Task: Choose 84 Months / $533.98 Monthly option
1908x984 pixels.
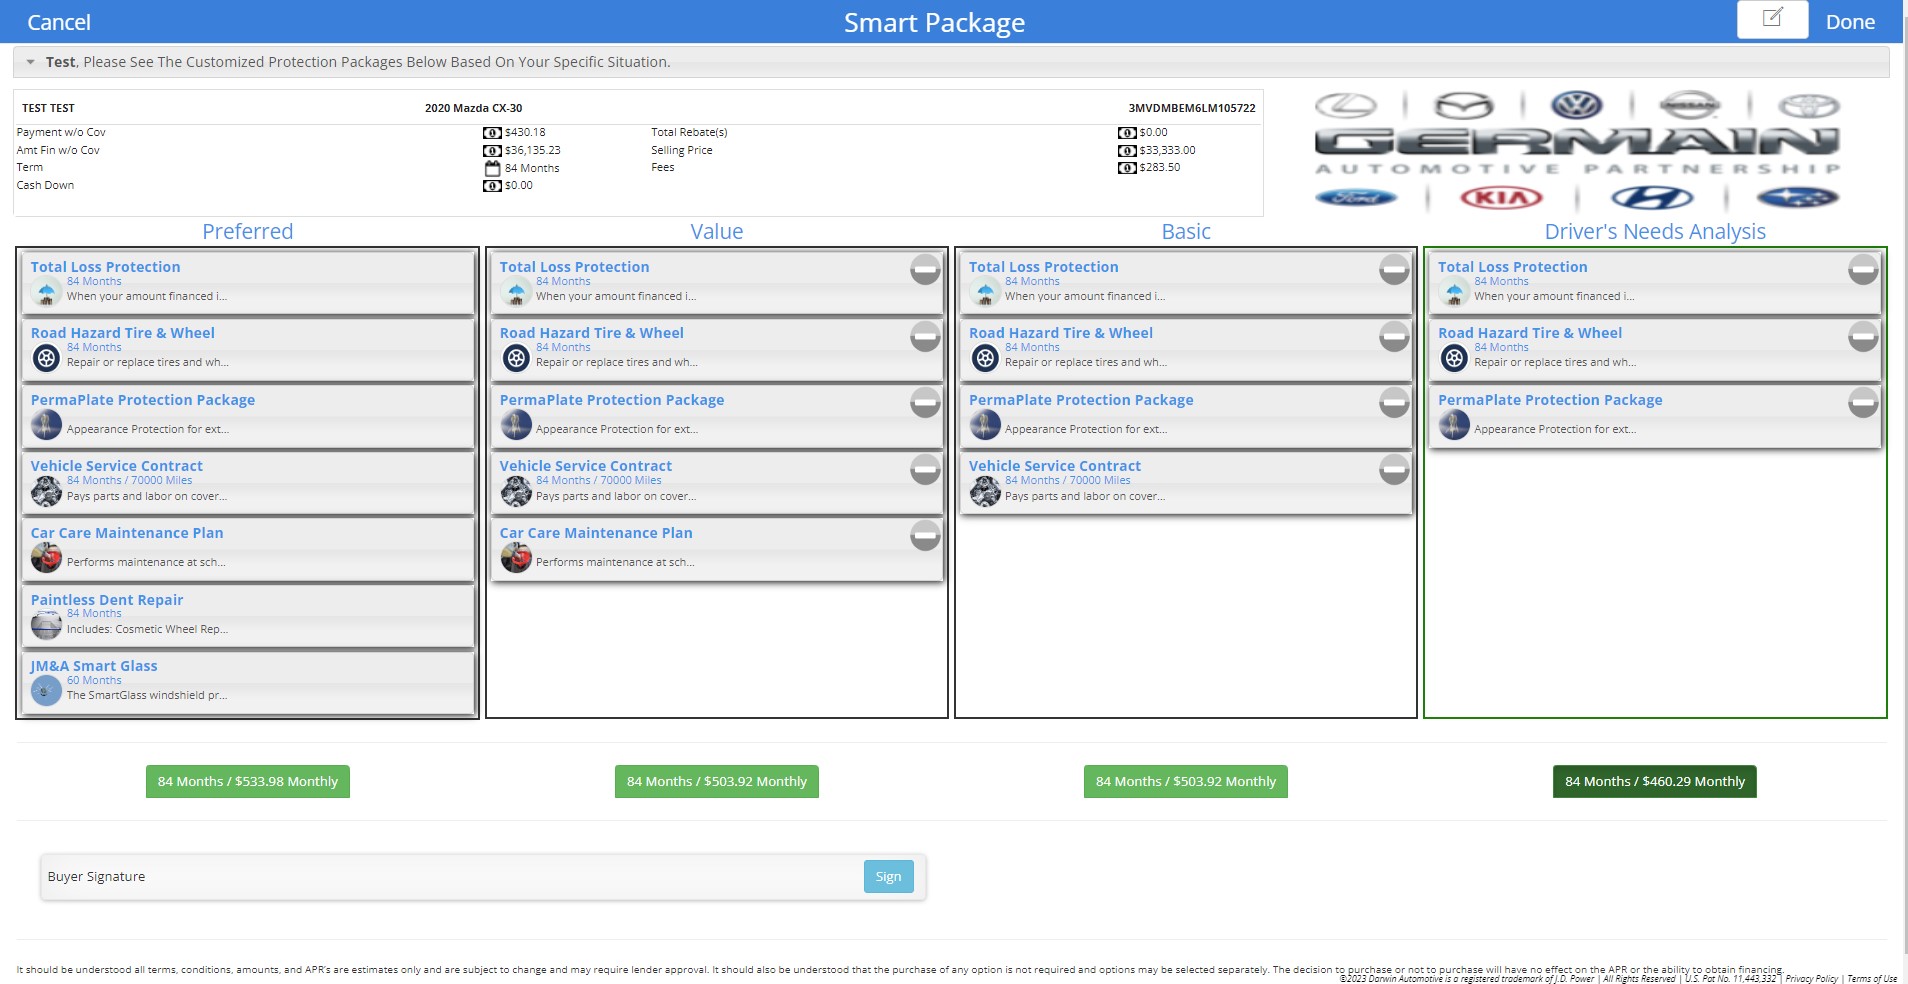Action: pos(248,781)
